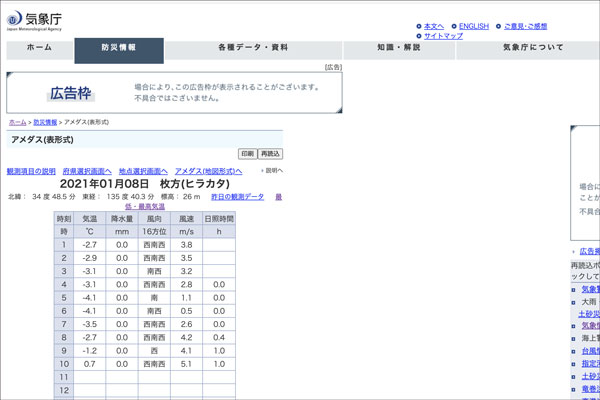Click the bullet icon beside ENGLISH
600x400 pixels.
pos(453,26)
